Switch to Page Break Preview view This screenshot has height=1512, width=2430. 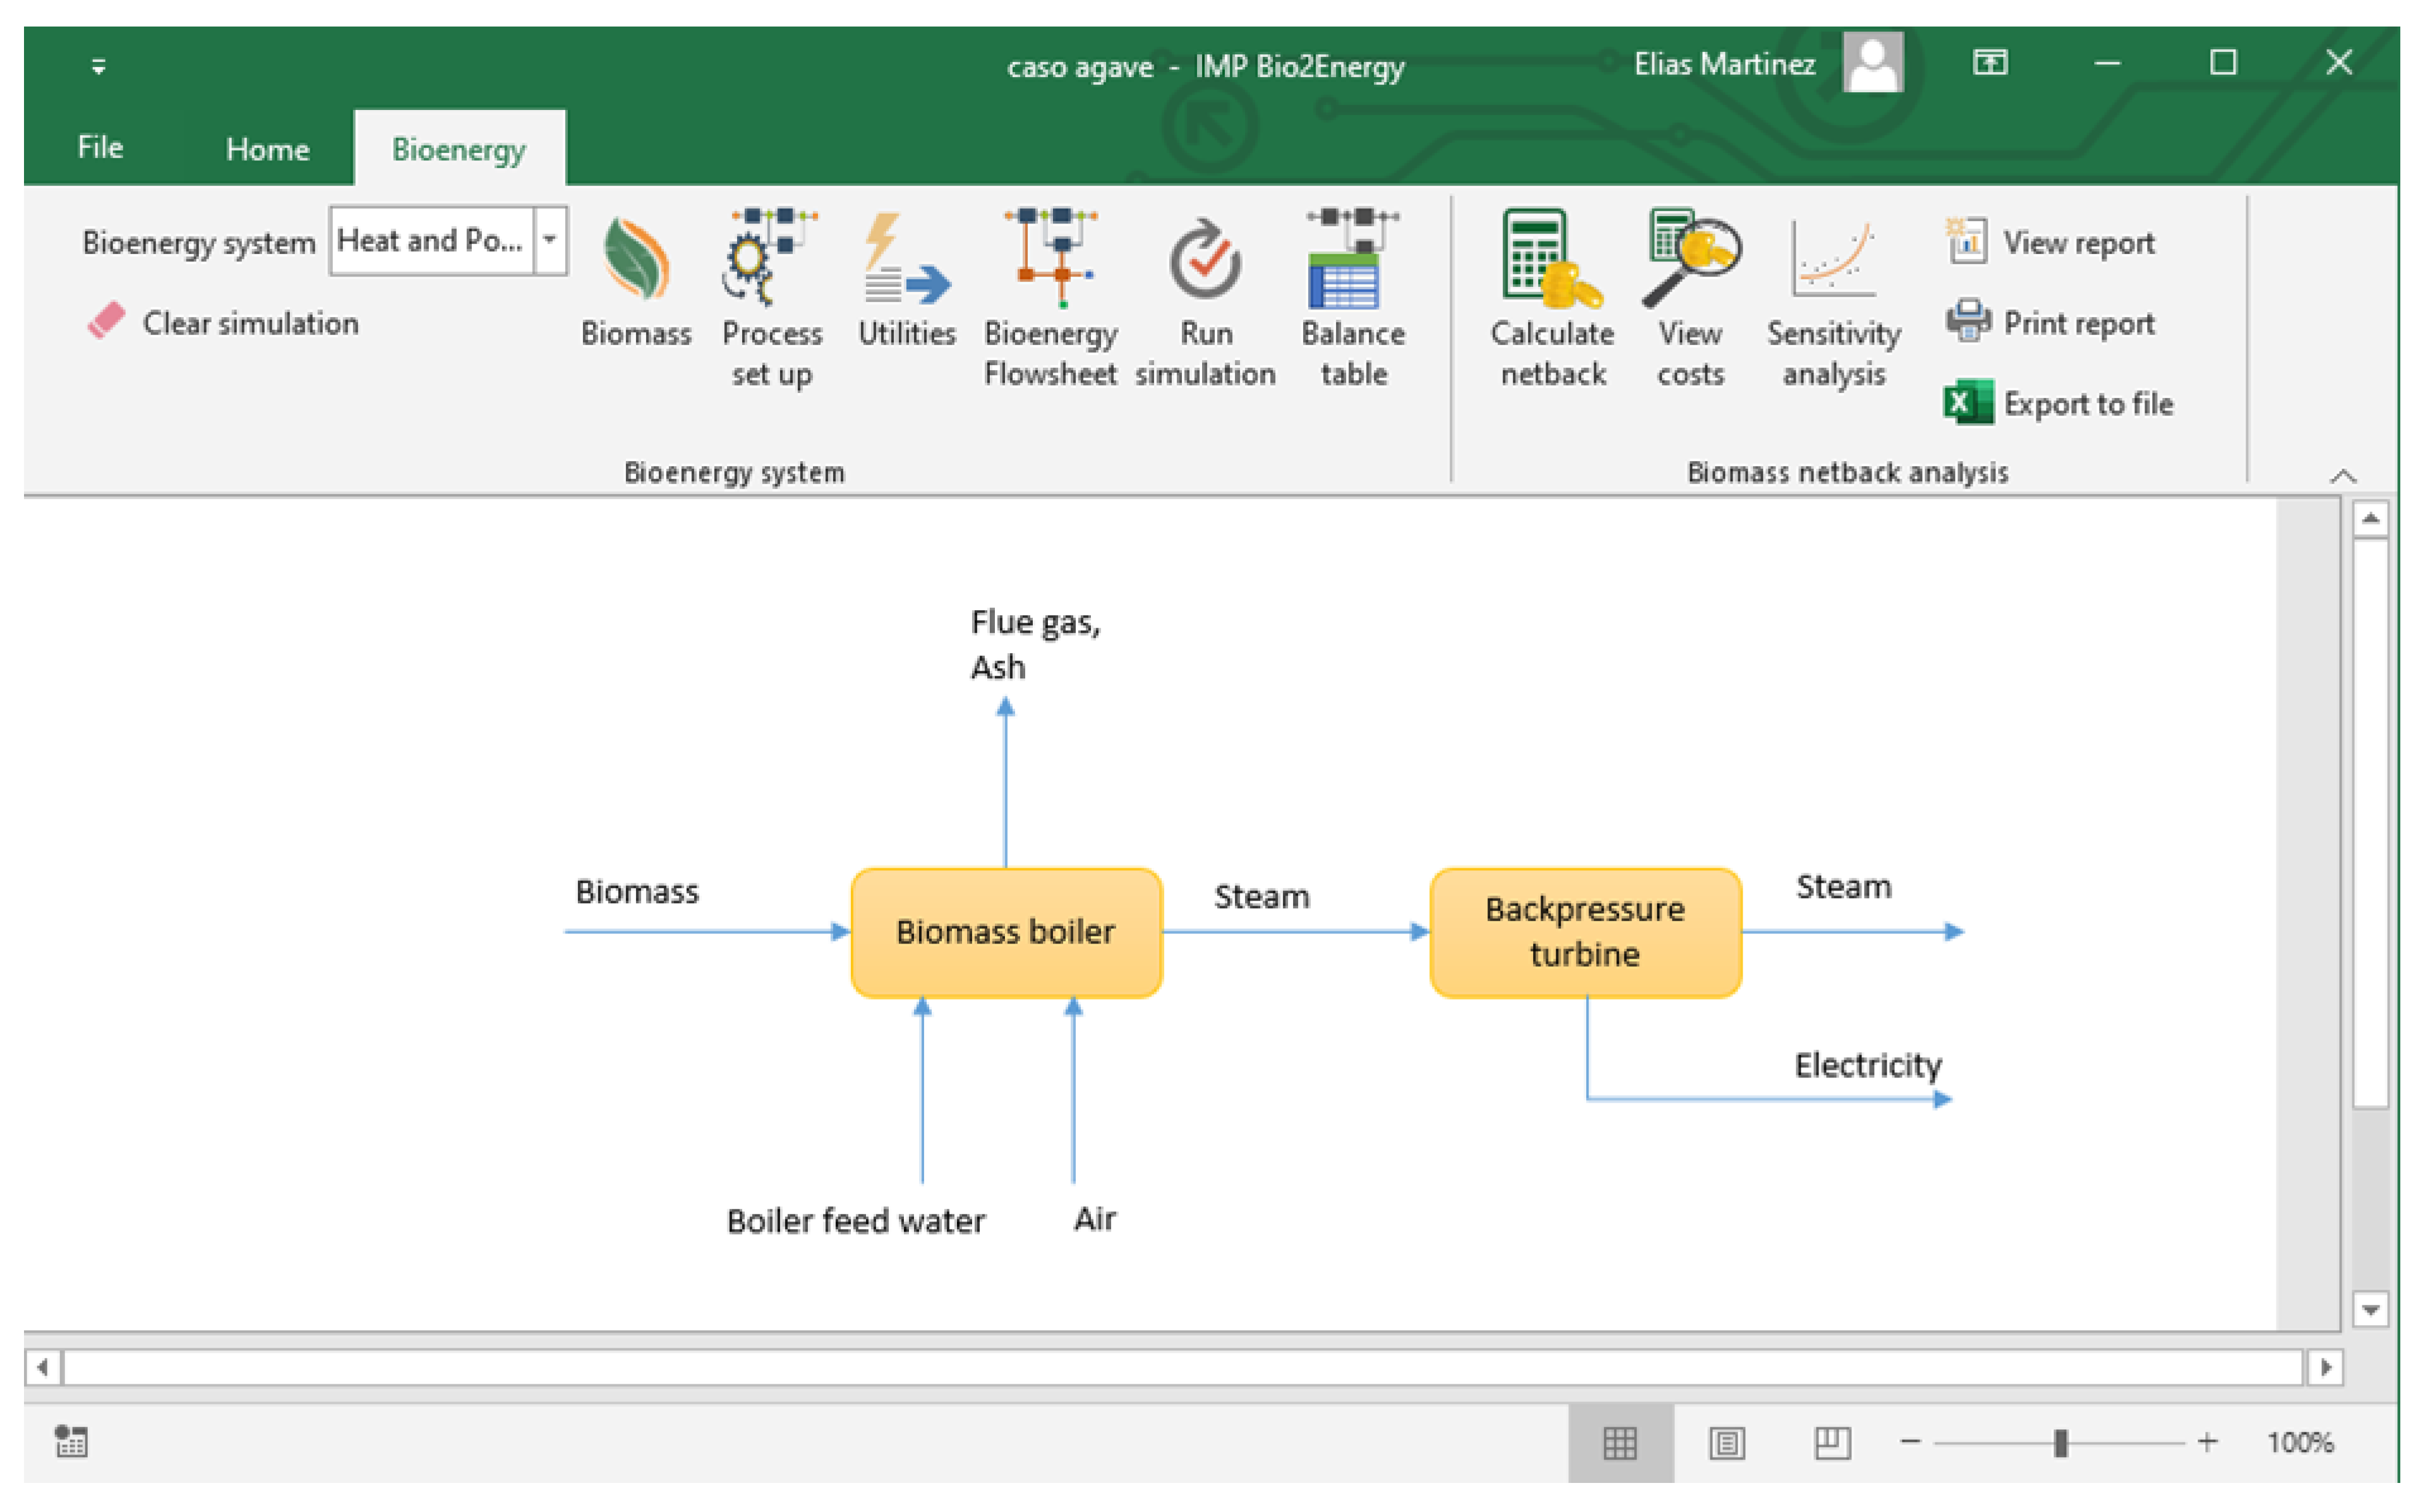pyautogui.click(x=1832, y=1443)
